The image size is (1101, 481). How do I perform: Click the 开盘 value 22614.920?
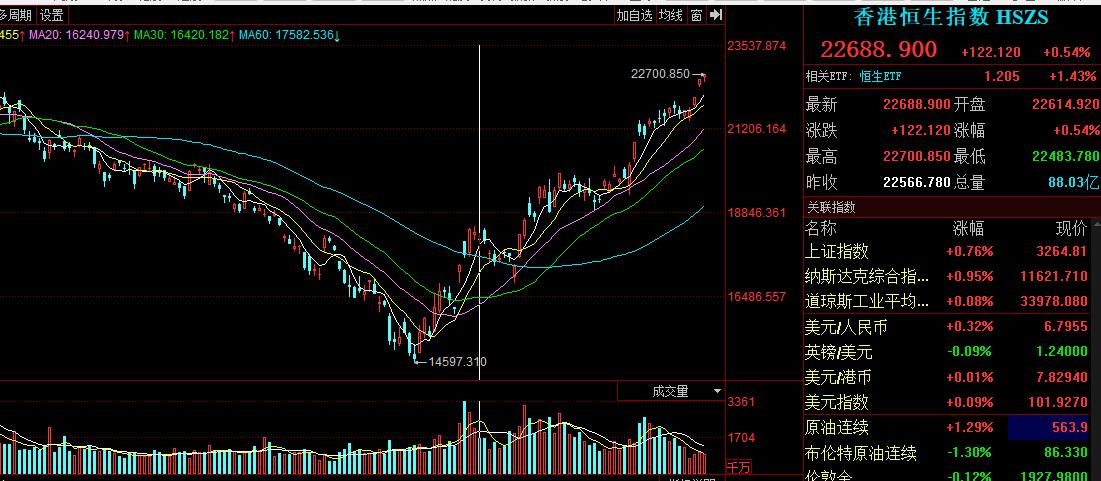point(1065,105)
